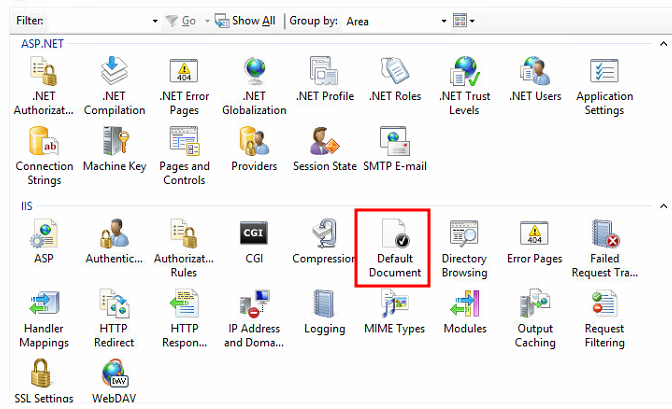This screenshot has height=409, width=672.
Task: Select the IIS group header label
Action: point(27,206)
